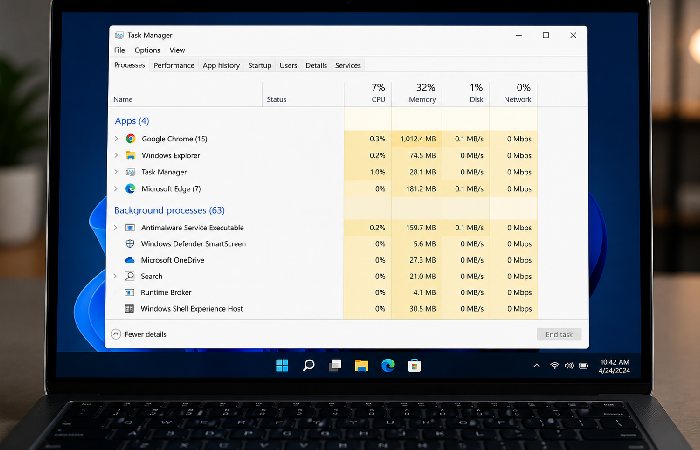This screenshot has width=700, height=450.
Task: Click the battery tray icon
Action: [x=583, y=366]
